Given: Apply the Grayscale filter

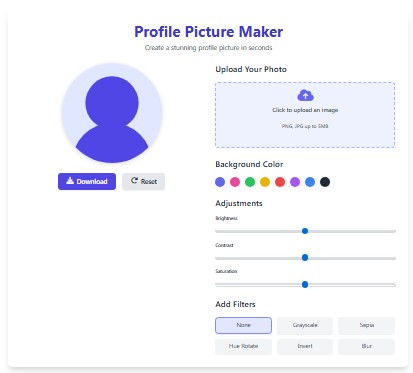Looking at the screenshot, I should click(305, 325).
